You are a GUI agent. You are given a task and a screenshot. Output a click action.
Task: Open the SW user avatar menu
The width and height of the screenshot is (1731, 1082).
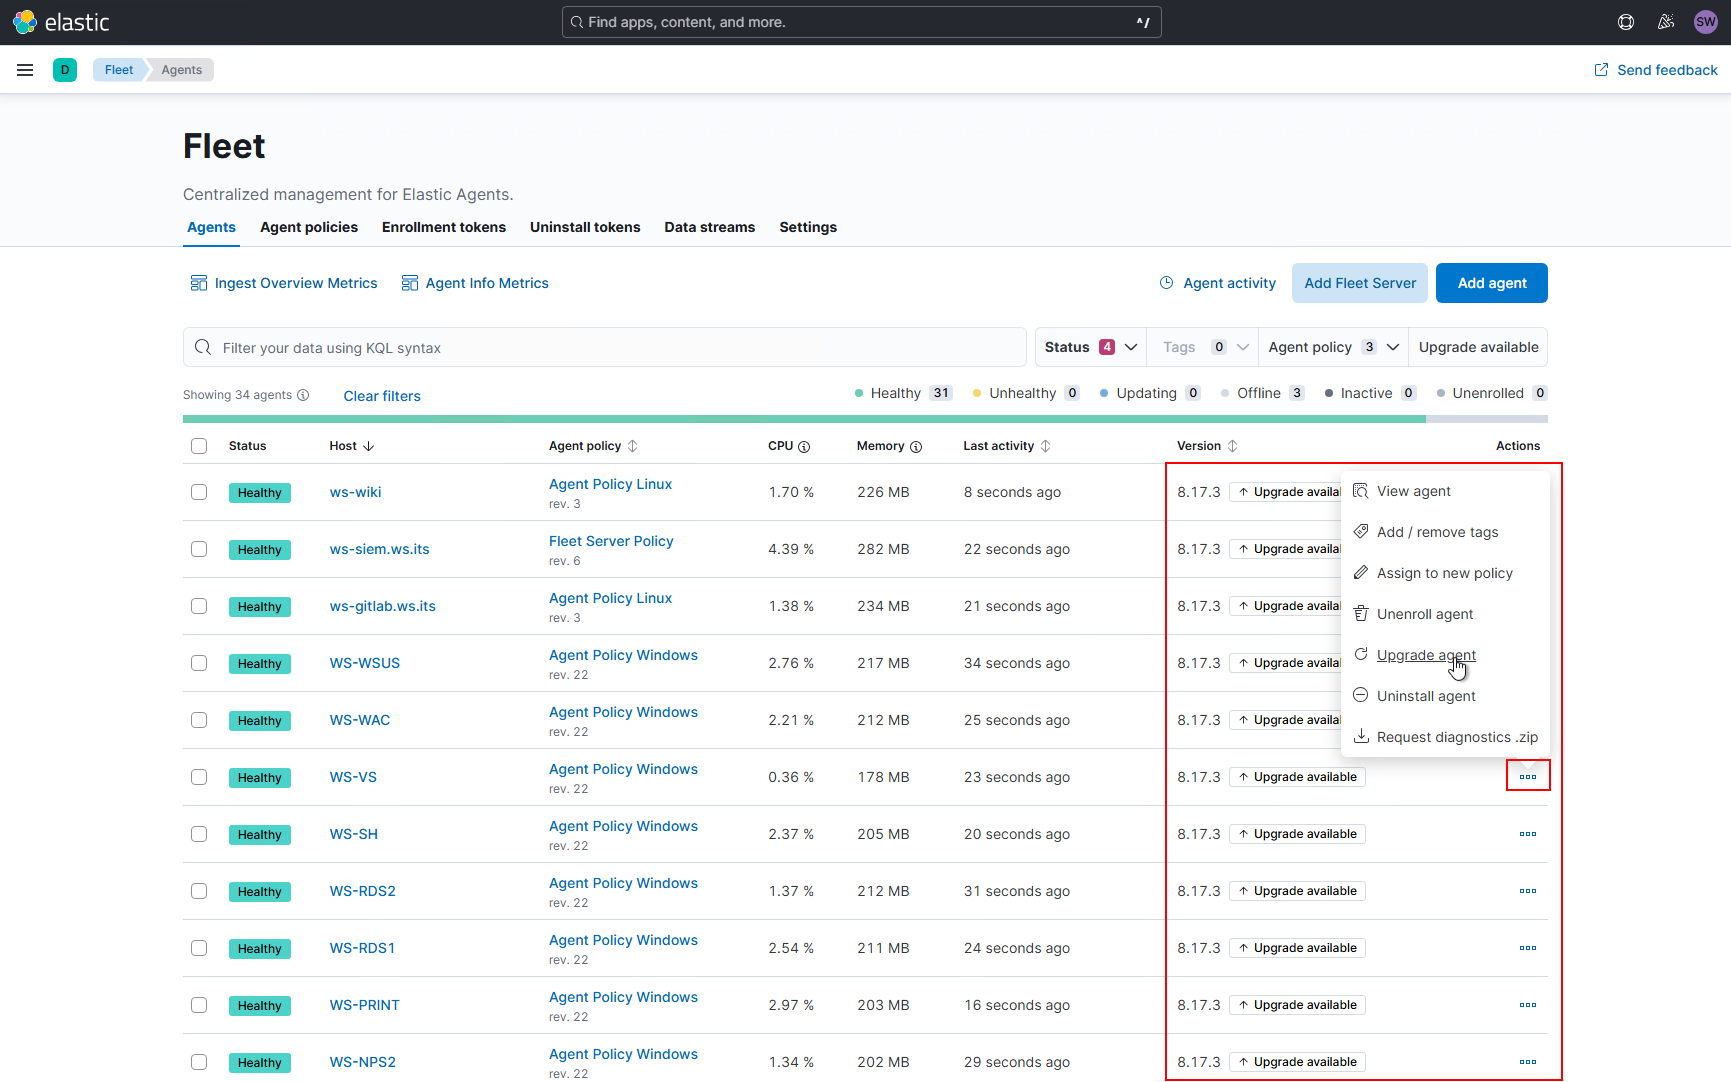(1706, 22)
